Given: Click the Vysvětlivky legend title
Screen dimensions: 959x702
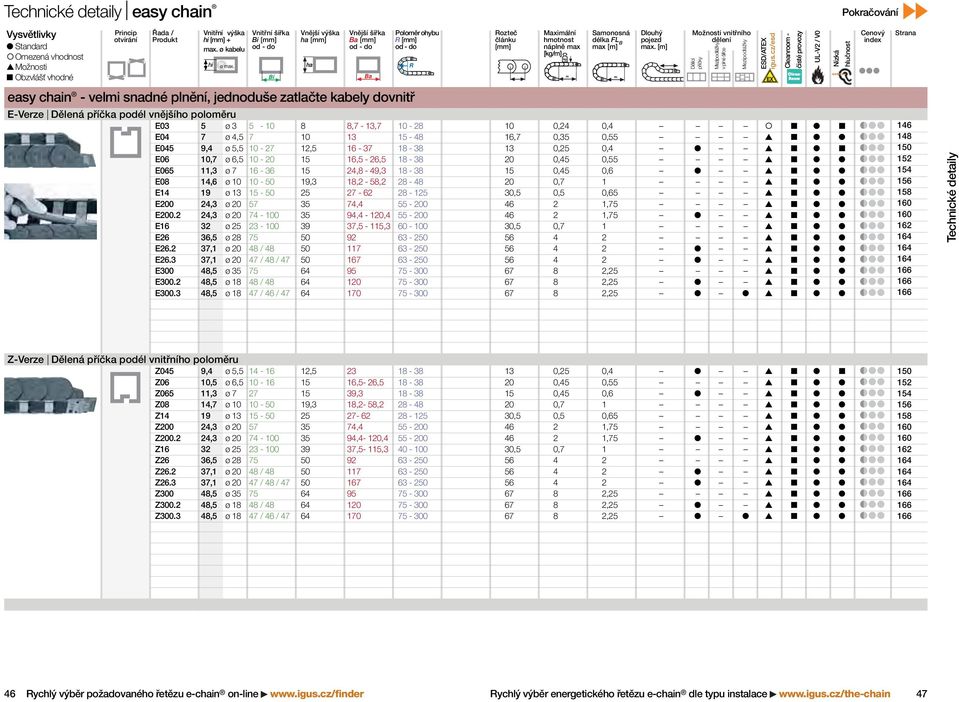Looking at the screenshot, I should [31, 35].
